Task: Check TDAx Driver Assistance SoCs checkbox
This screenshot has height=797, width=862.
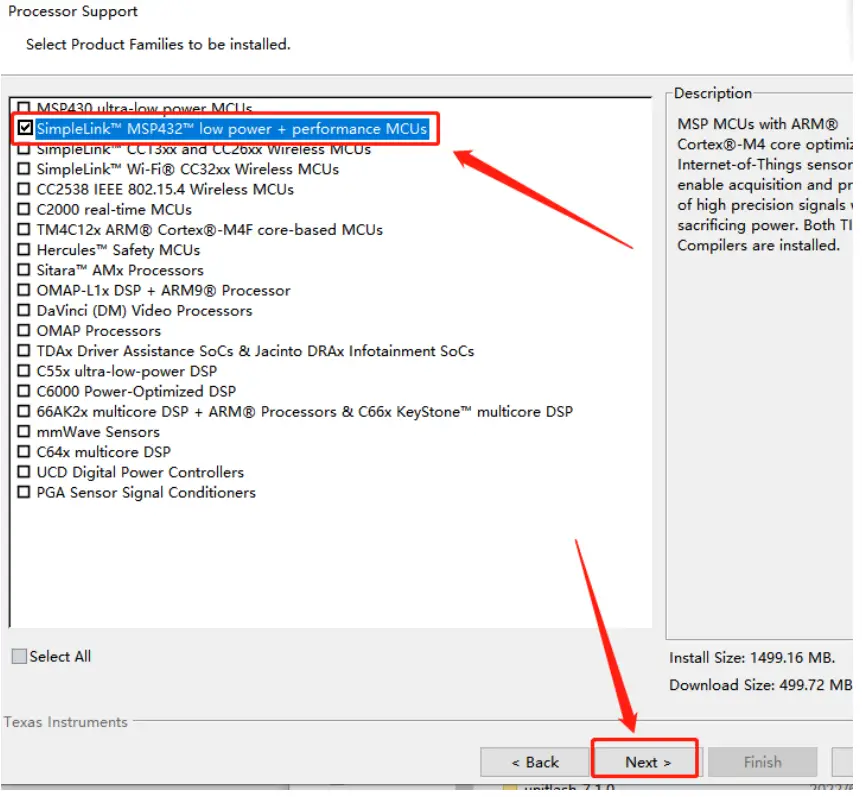Action: [24, 351]
